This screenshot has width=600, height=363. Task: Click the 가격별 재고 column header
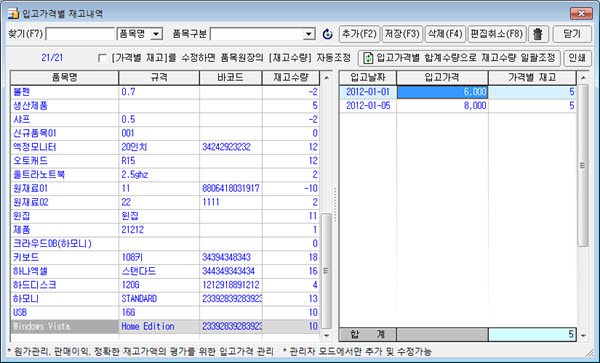coord(532,78)
